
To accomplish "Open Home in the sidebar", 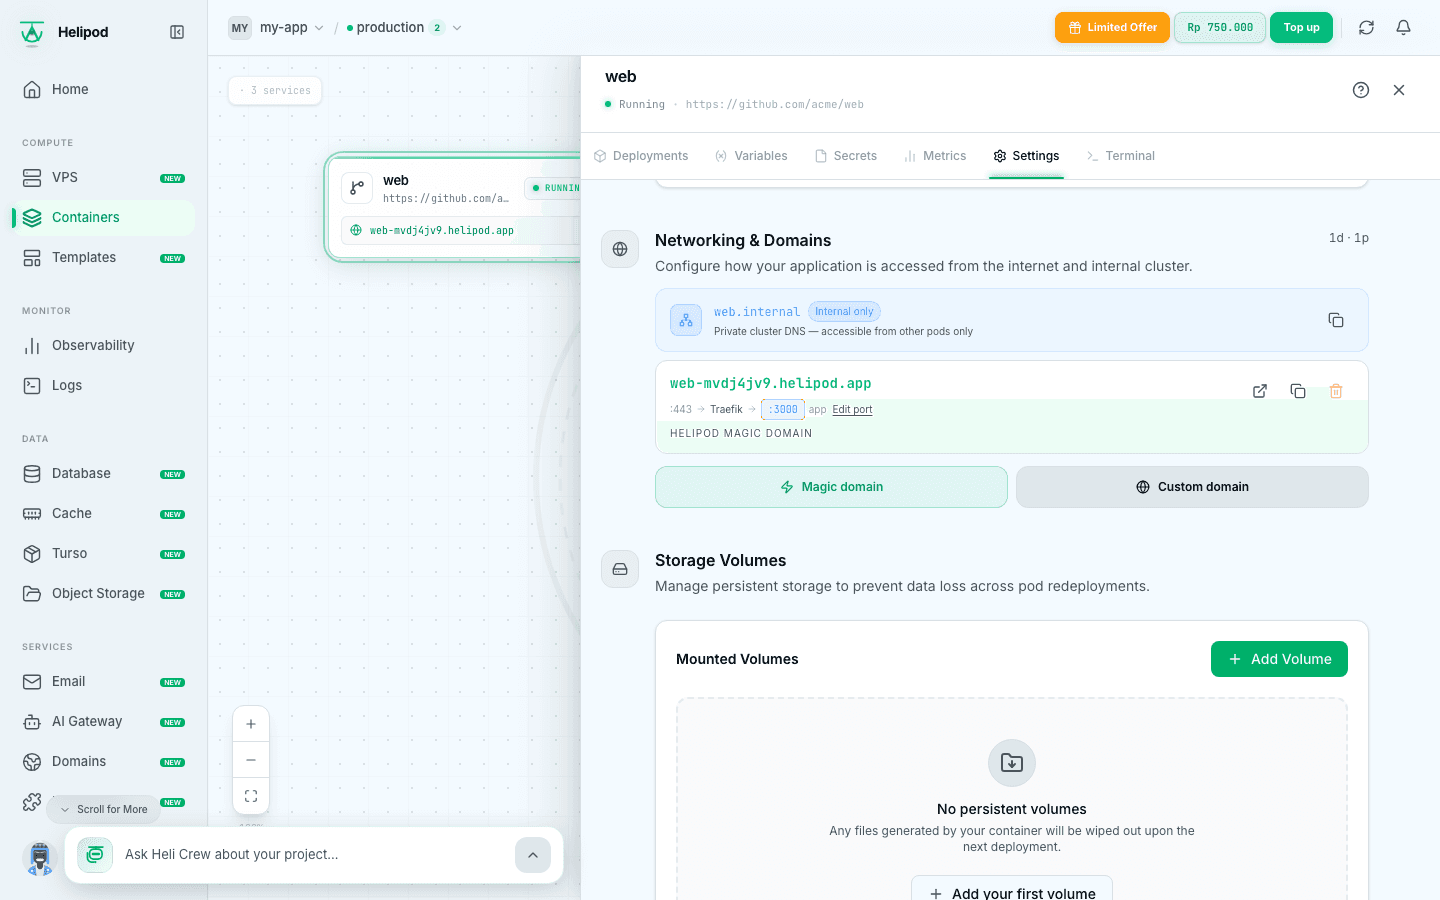I will coord(102,89).
